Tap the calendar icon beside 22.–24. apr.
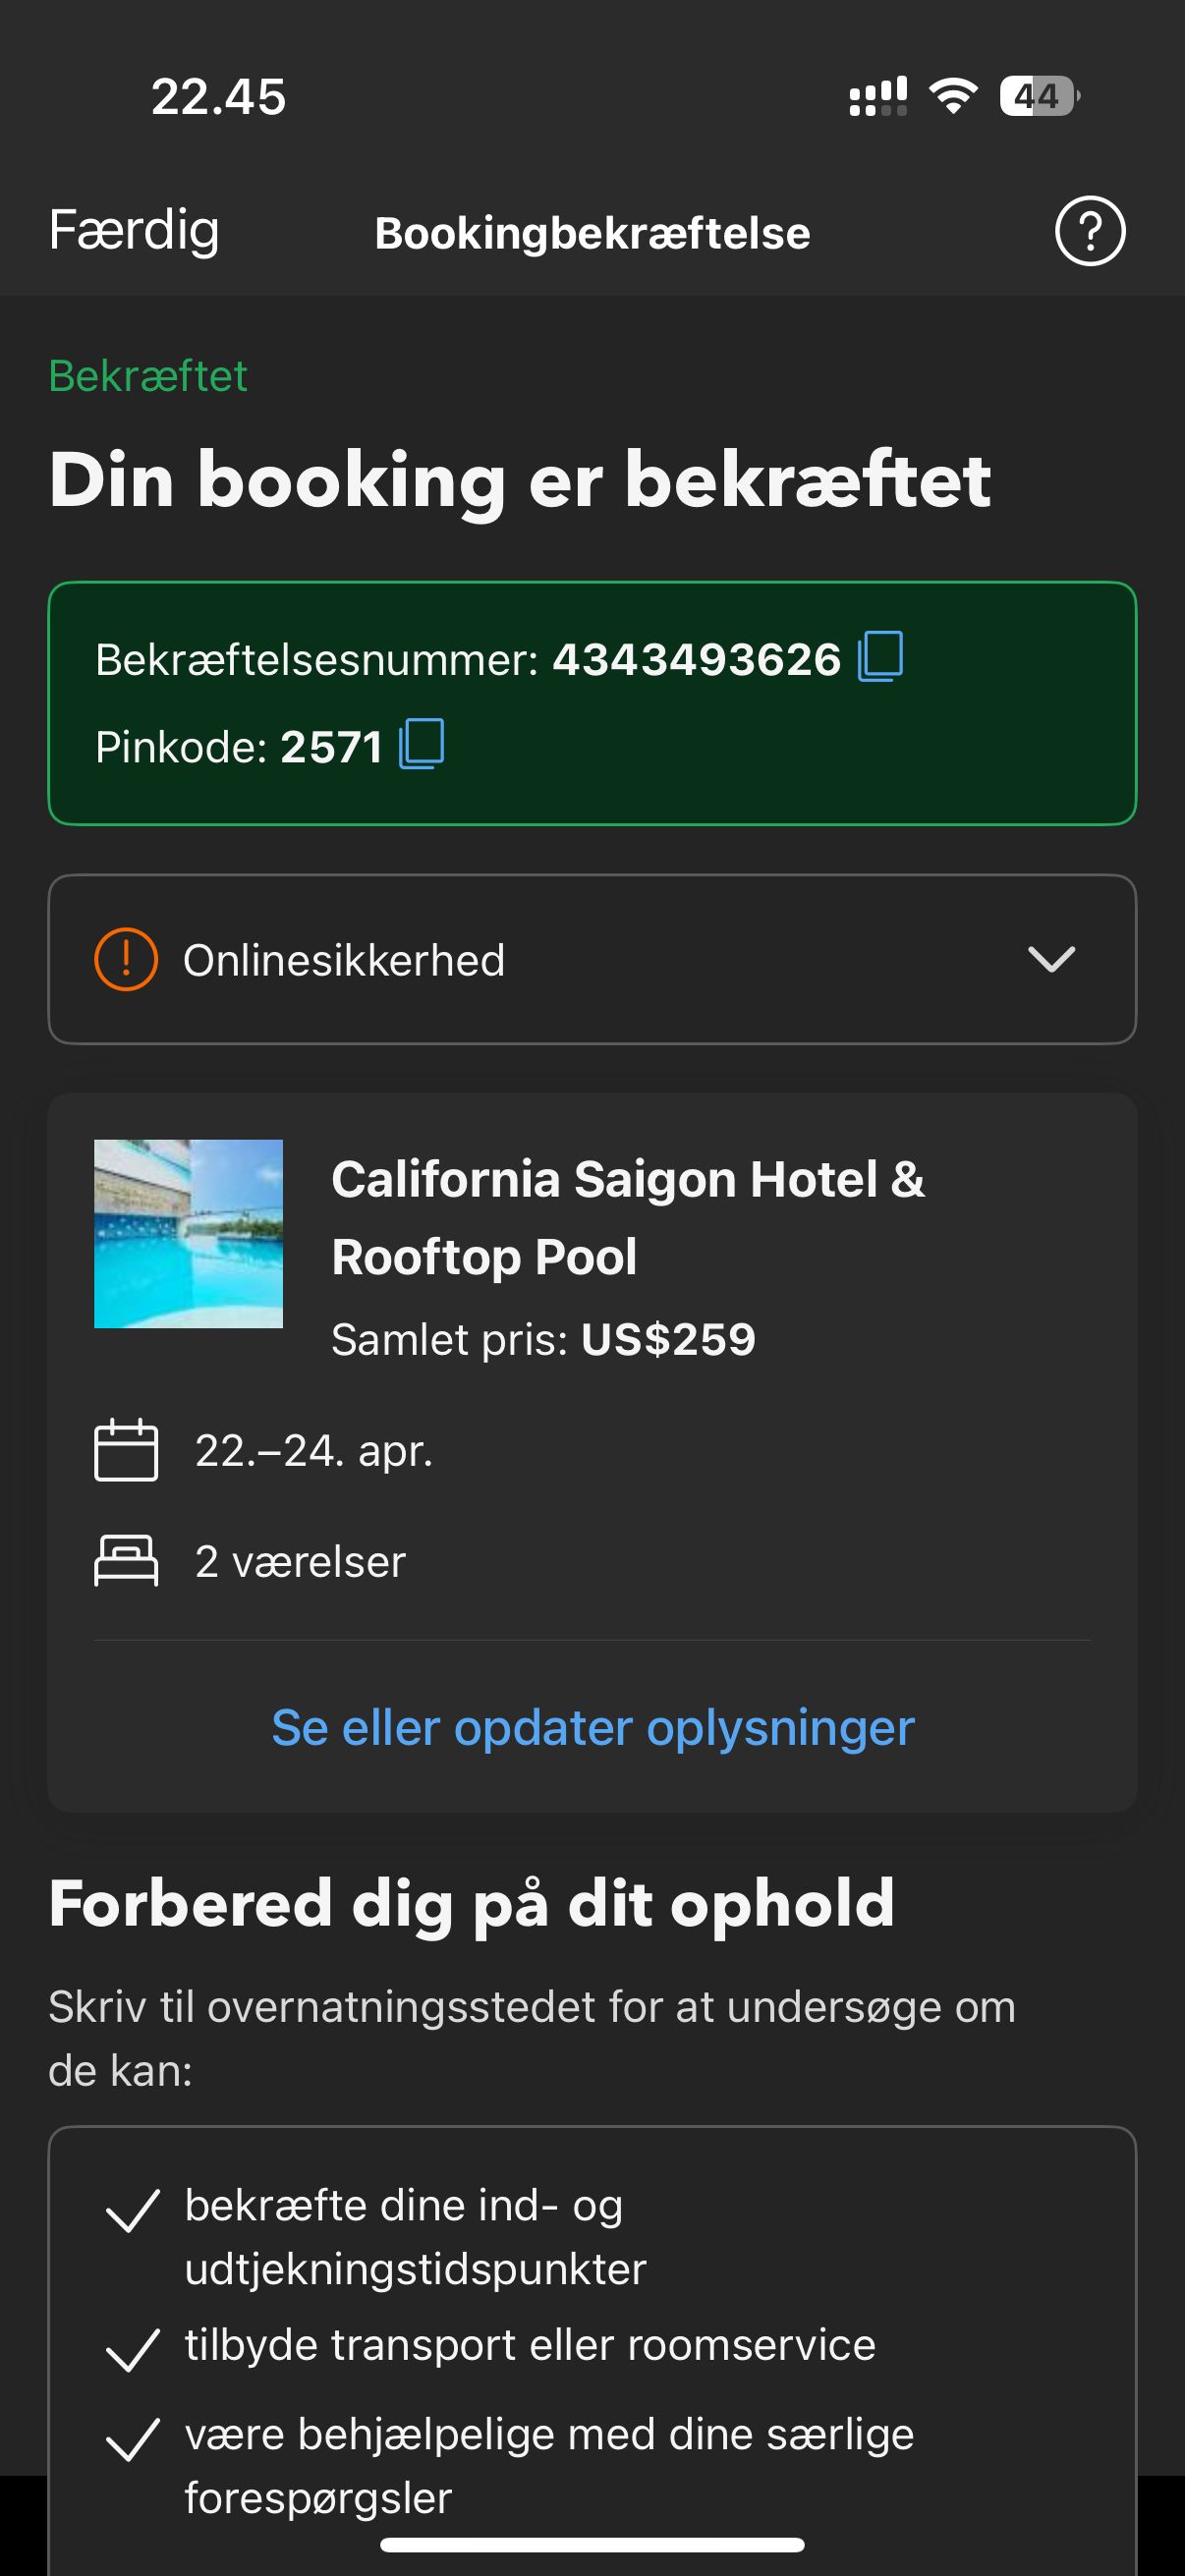The height and width of the screenshot is (2576, 1185). tap(126, 1449)
